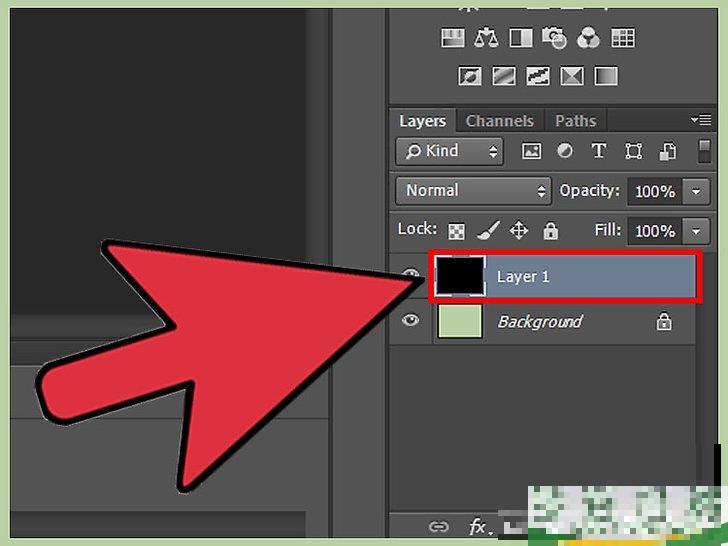Click the Fill: label
Viewport: 728px width, 546px height.
[607, 229]
